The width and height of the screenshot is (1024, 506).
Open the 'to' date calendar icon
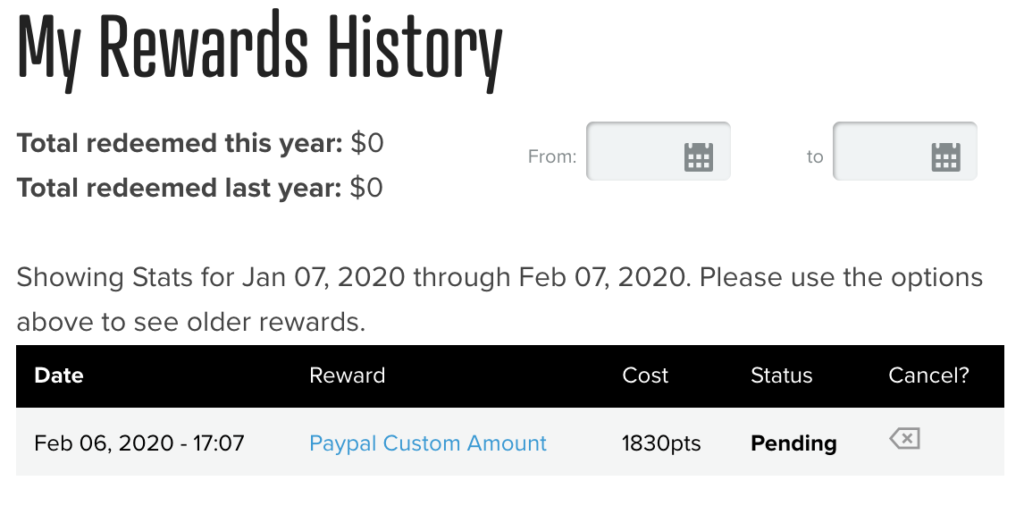pyautogui.click(x=946, y=157)
